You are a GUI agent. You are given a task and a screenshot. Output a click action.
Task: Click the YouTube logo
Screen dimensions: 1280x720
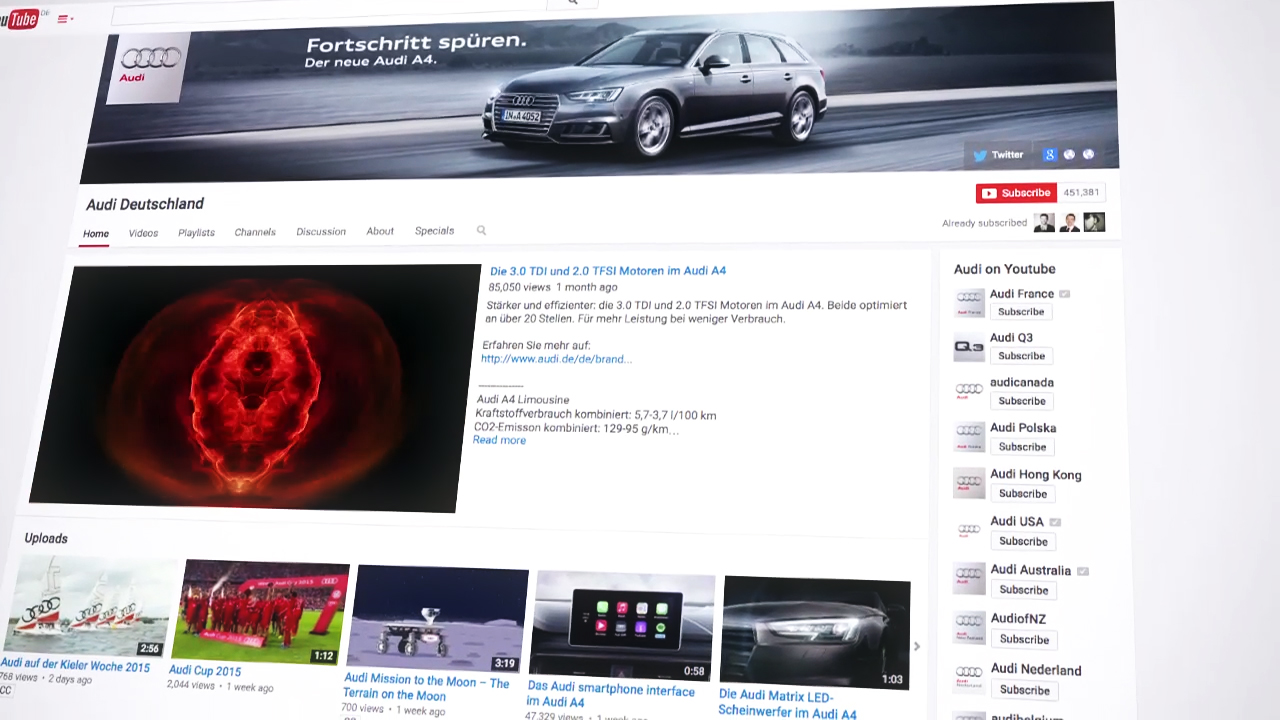[x=19, y=19]
